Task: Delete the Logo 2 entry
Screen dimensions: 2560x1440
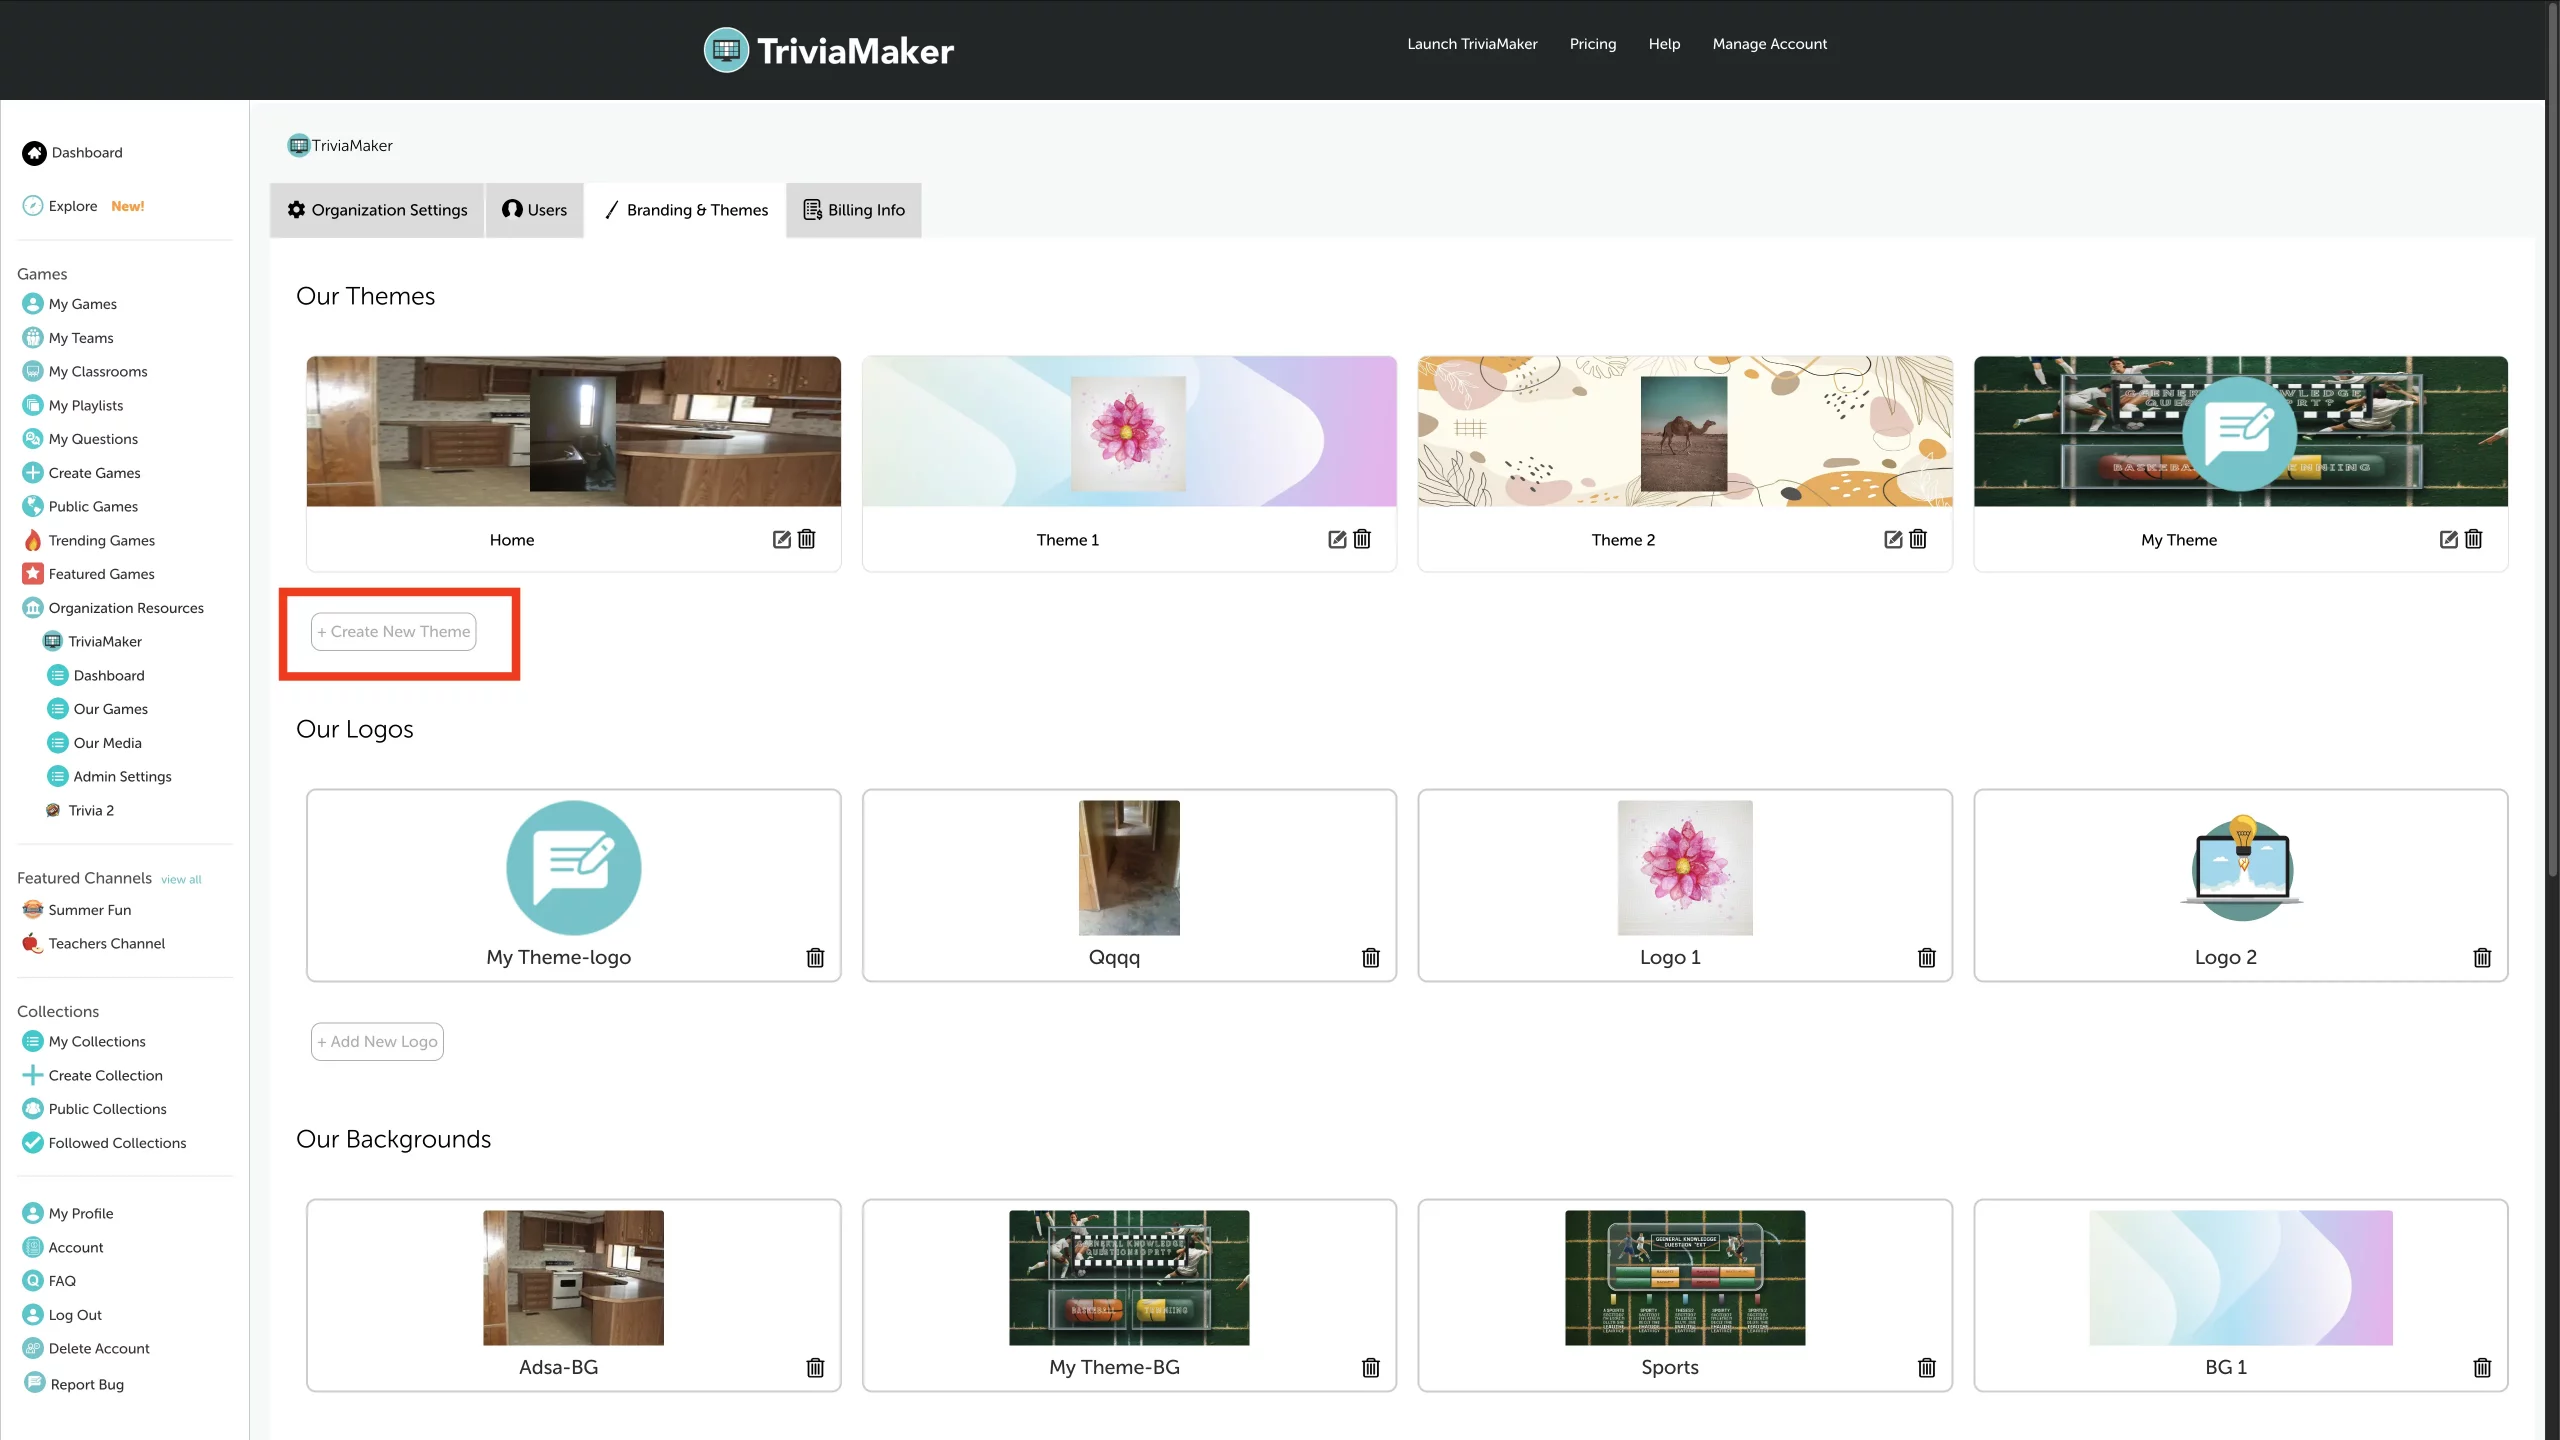Action: (2482, 957)
